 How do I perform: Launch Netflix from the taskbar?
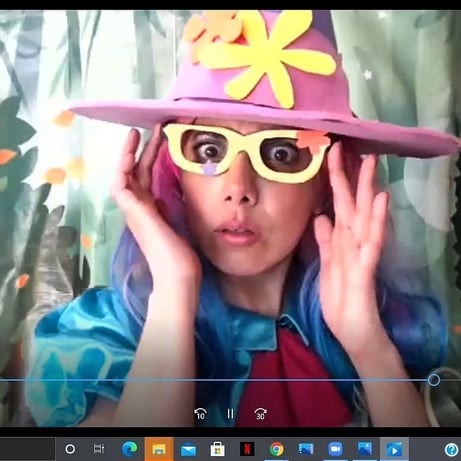click(x=247, y=449)
